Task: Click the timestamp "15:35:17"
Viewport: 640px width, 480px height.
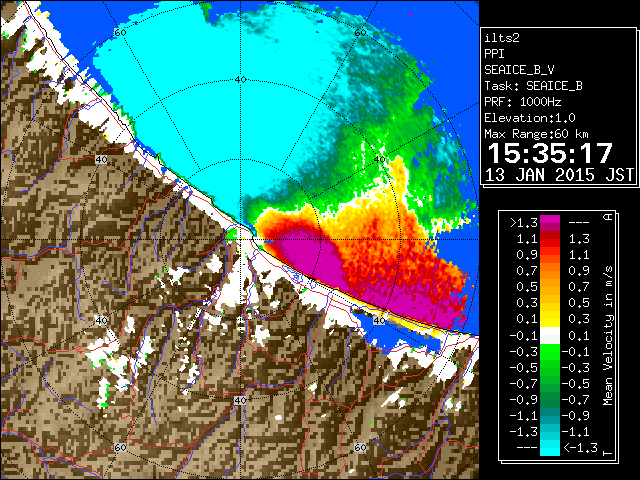Action: [x=550, y=153]
